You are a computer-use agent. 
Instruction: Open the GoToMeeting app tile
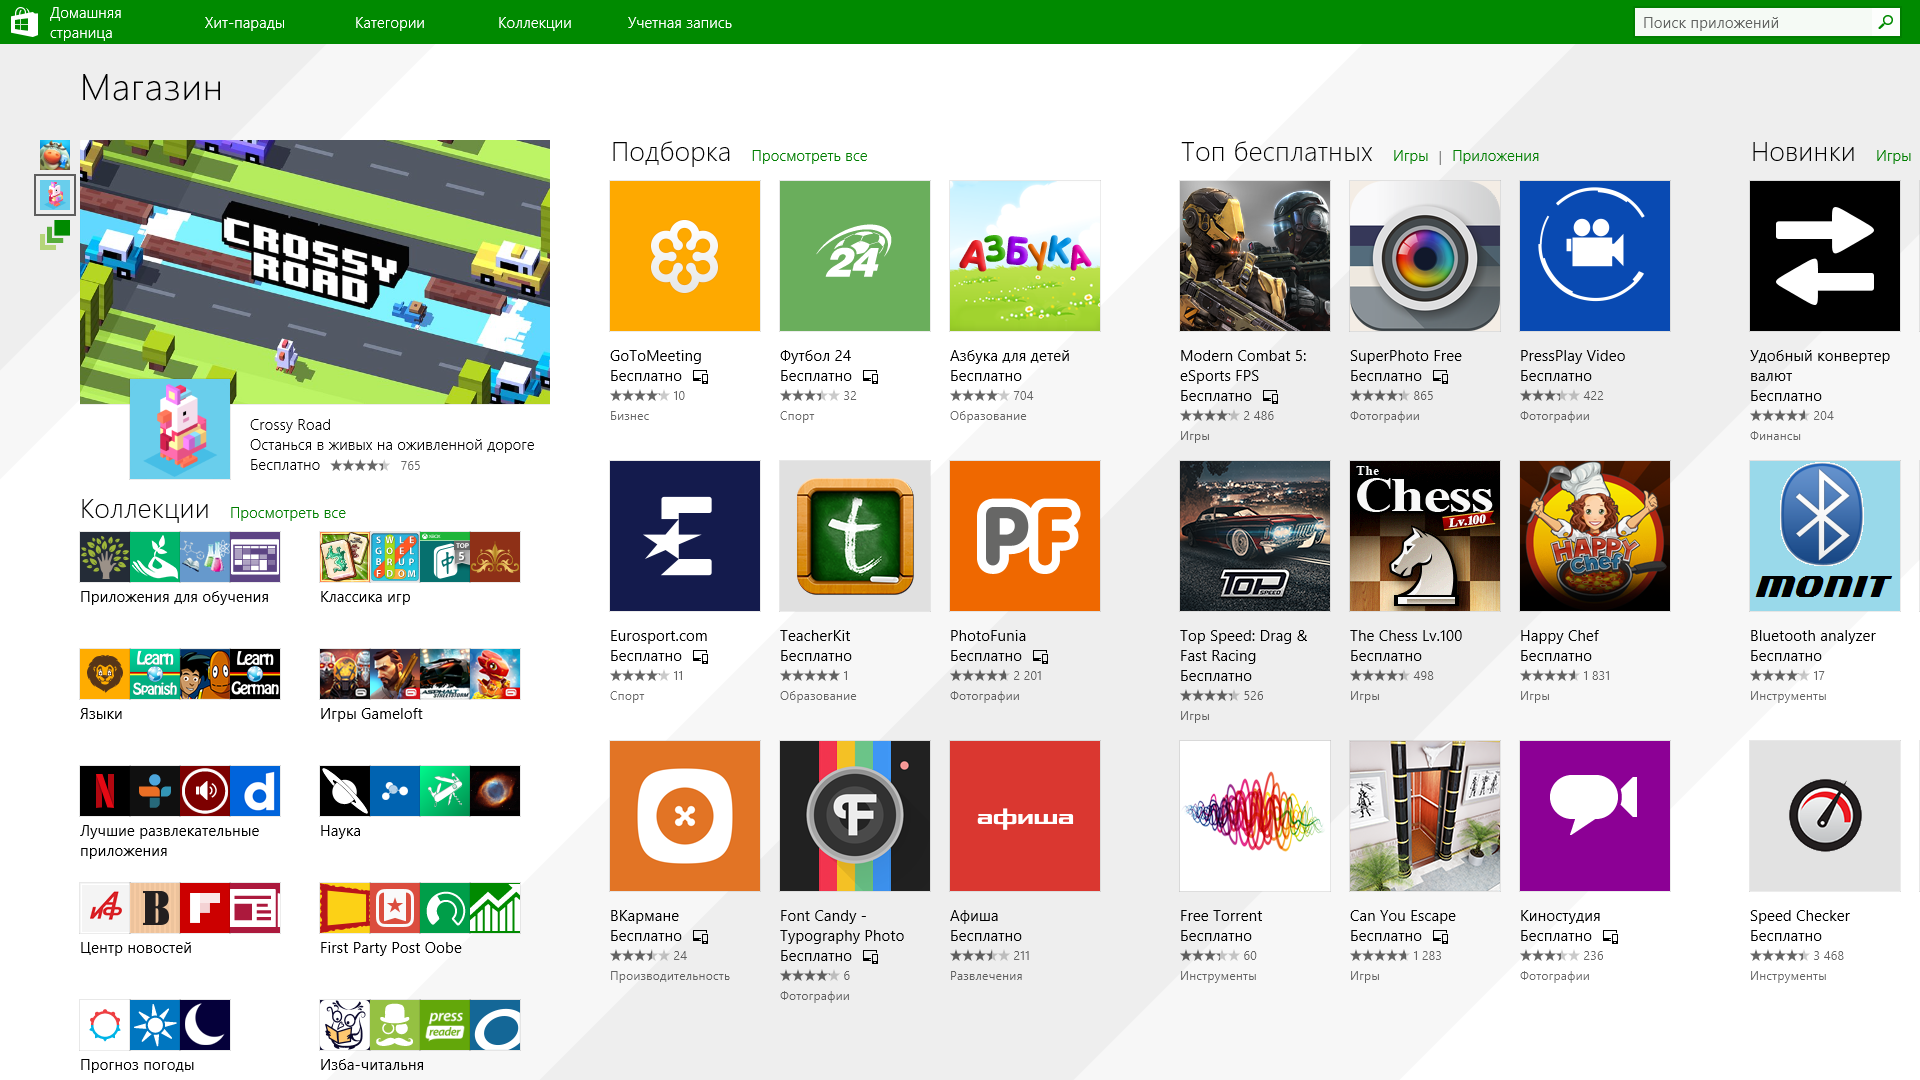click(685, 256)
